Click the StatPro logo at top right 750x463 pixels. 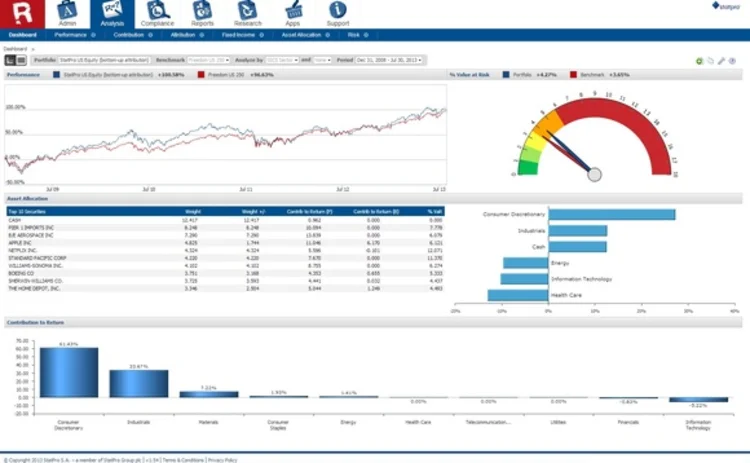(726, 6)
